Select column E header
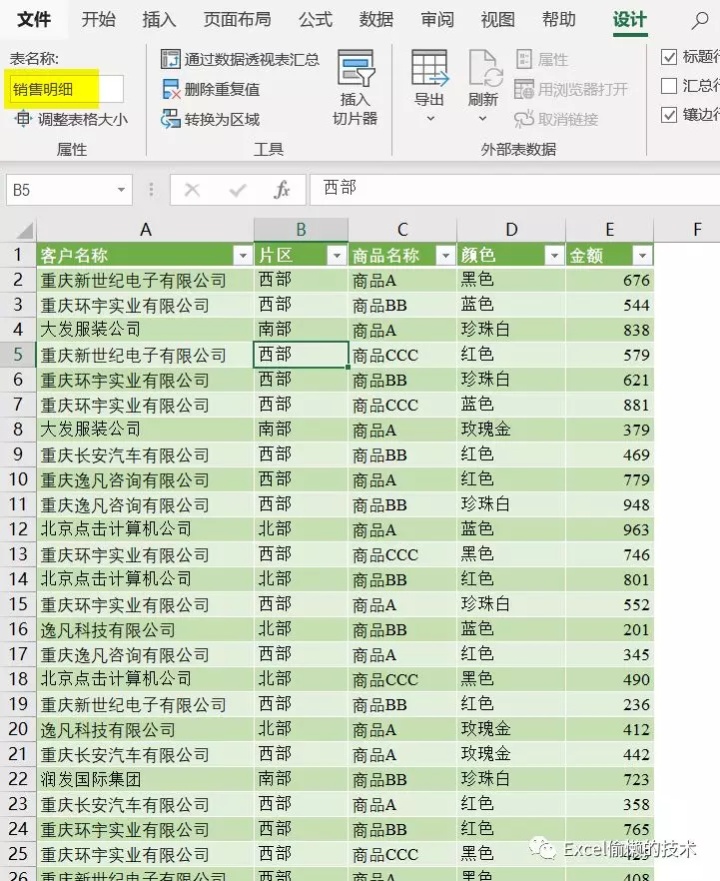 [x=610, y=230]
